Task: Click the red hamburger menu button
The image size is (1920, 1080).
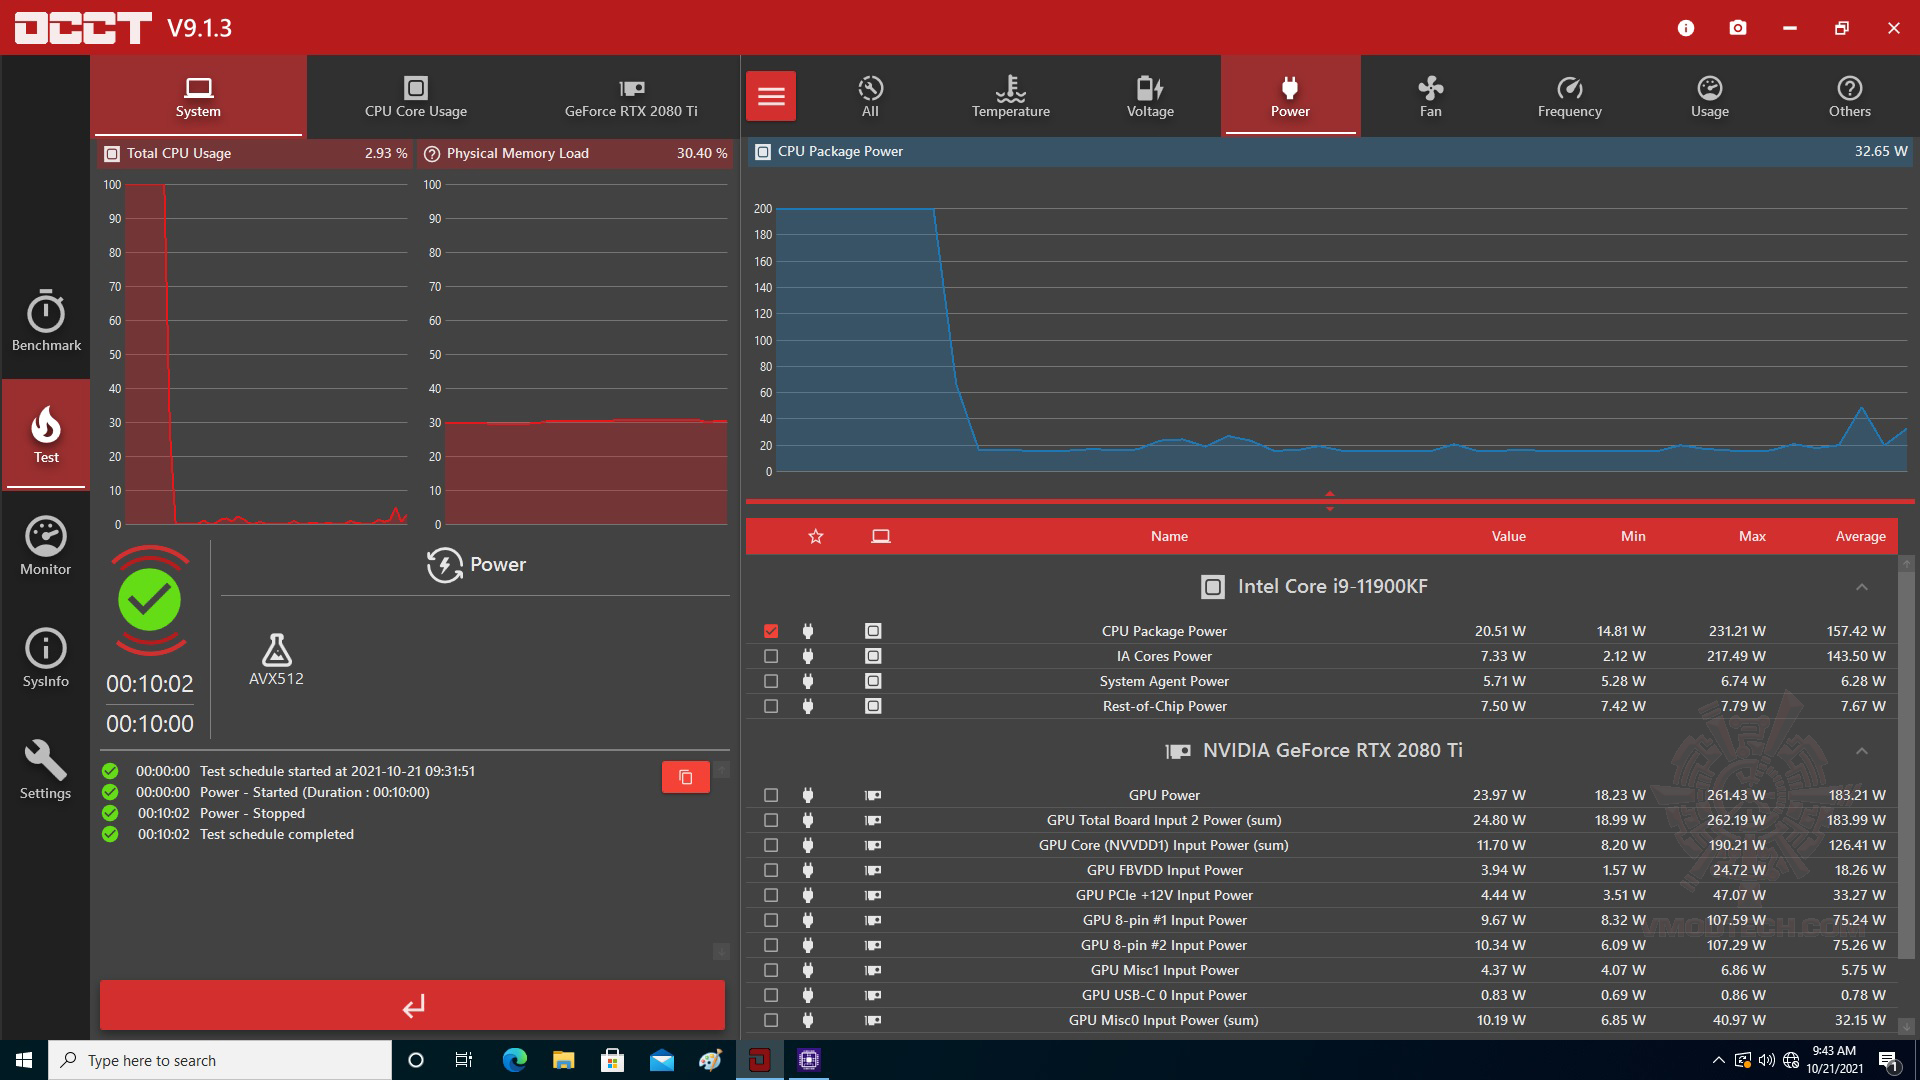Action: [771, 96]
